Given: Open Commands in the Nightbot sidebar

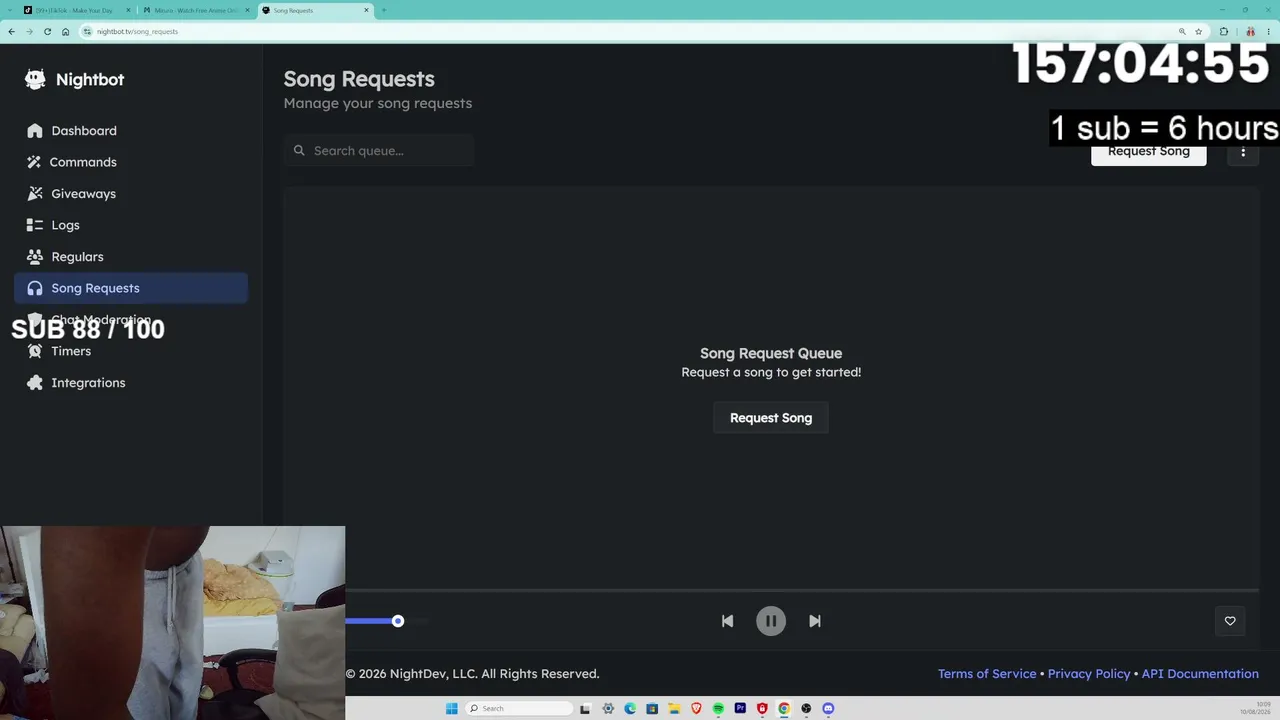Looking at the screenshot, I should (131, 162).
